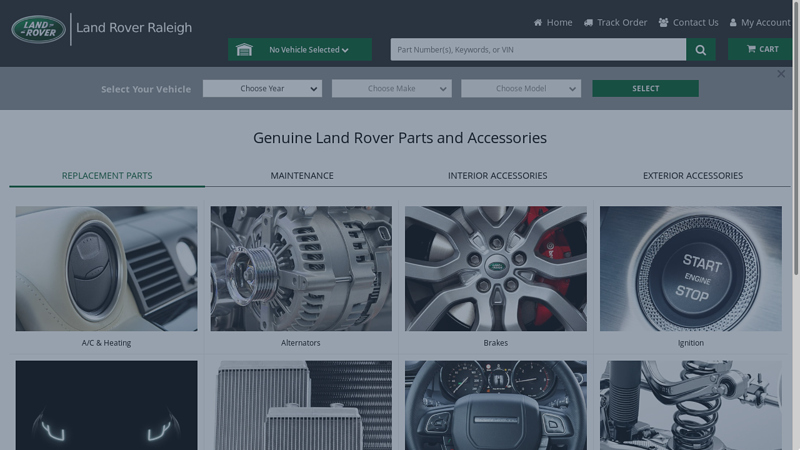Click the garage icon beside No Vehicle Selected

coord(244,49)
